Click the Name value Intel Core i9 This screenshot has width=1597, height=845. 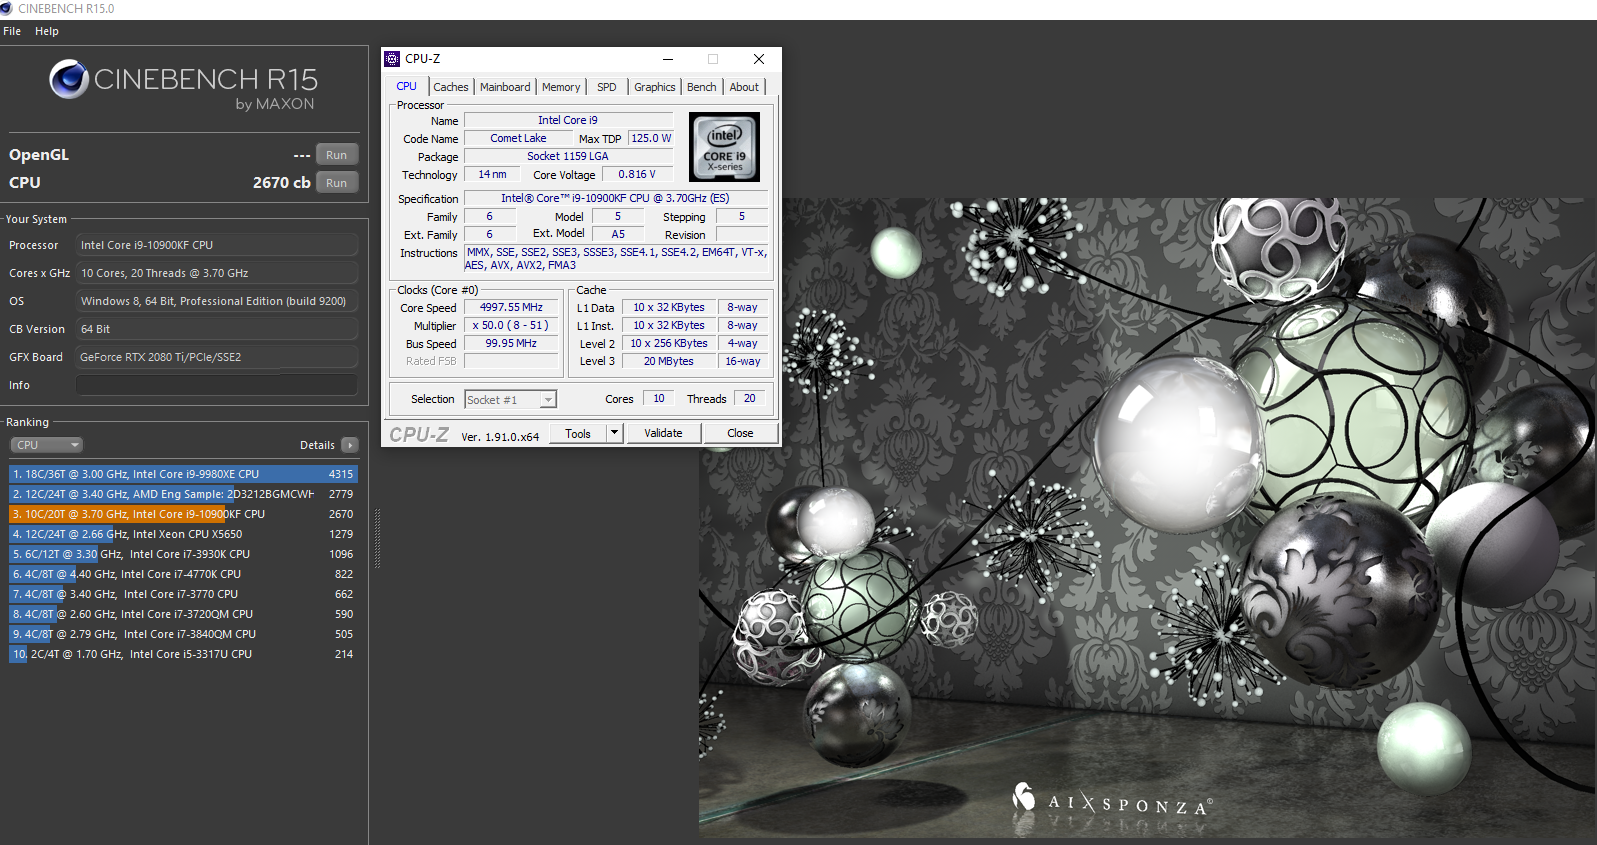[x=568, y=121]
